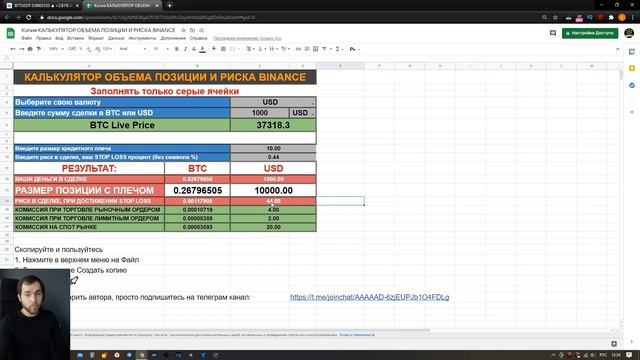This screenshot has width=640, height=360.
Task: Open the Вид menu
Action: [59, 38]
